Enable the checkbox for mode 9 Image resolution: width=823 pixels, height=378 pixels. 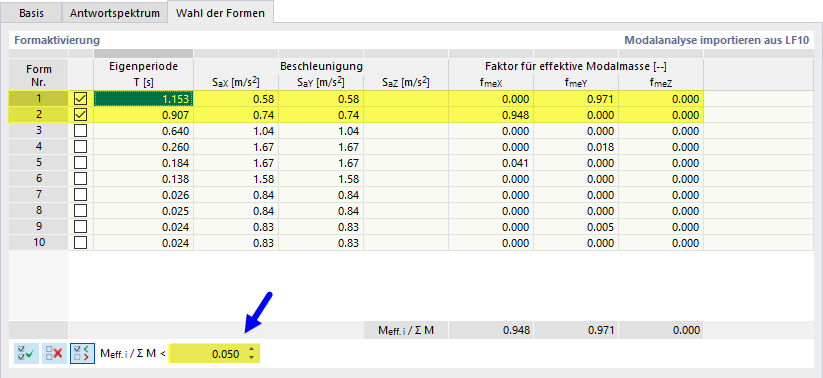(81, 227)
